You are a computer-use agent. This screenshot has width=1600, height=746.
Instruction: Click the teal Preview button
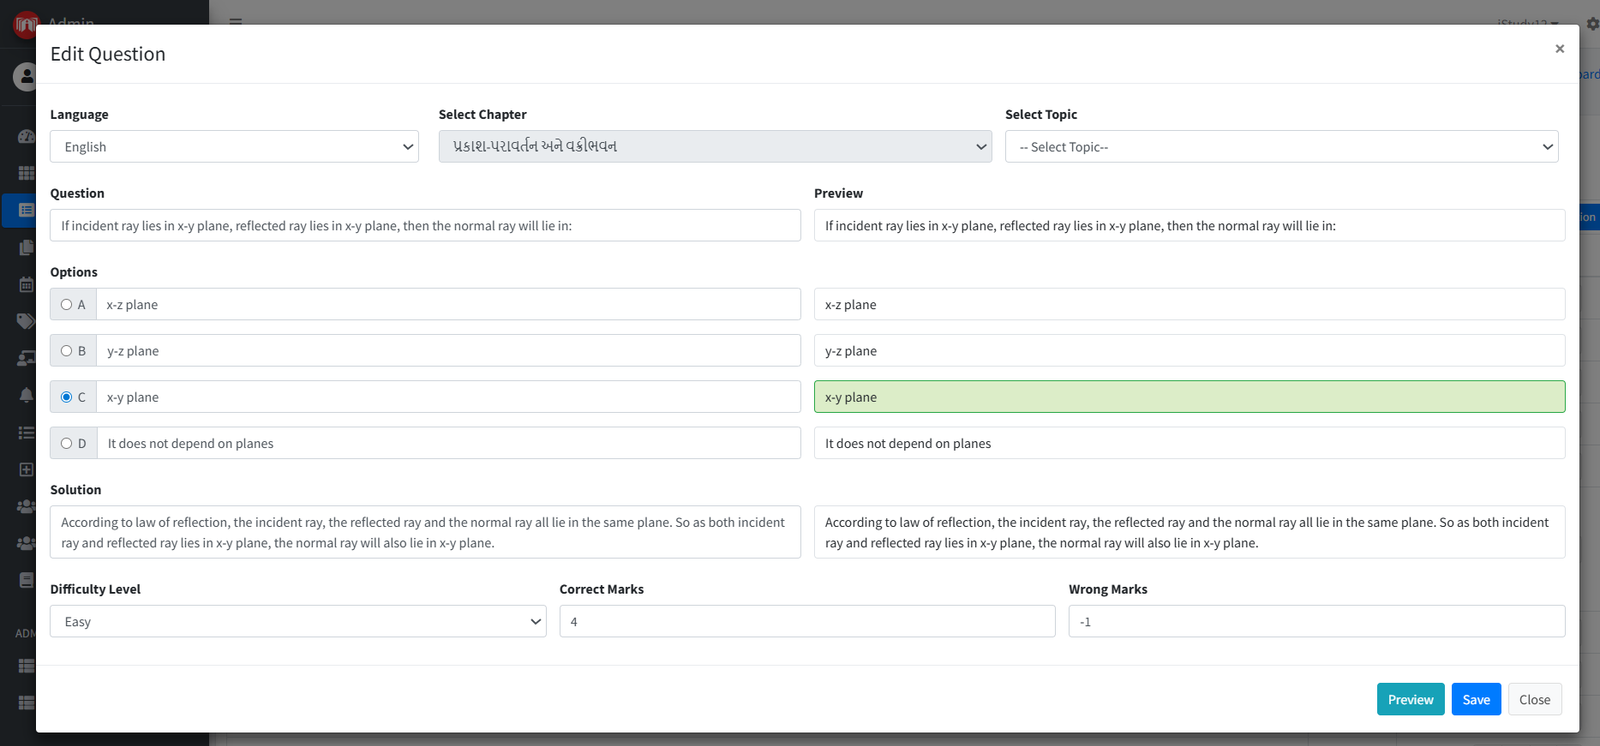[1410, 700]
